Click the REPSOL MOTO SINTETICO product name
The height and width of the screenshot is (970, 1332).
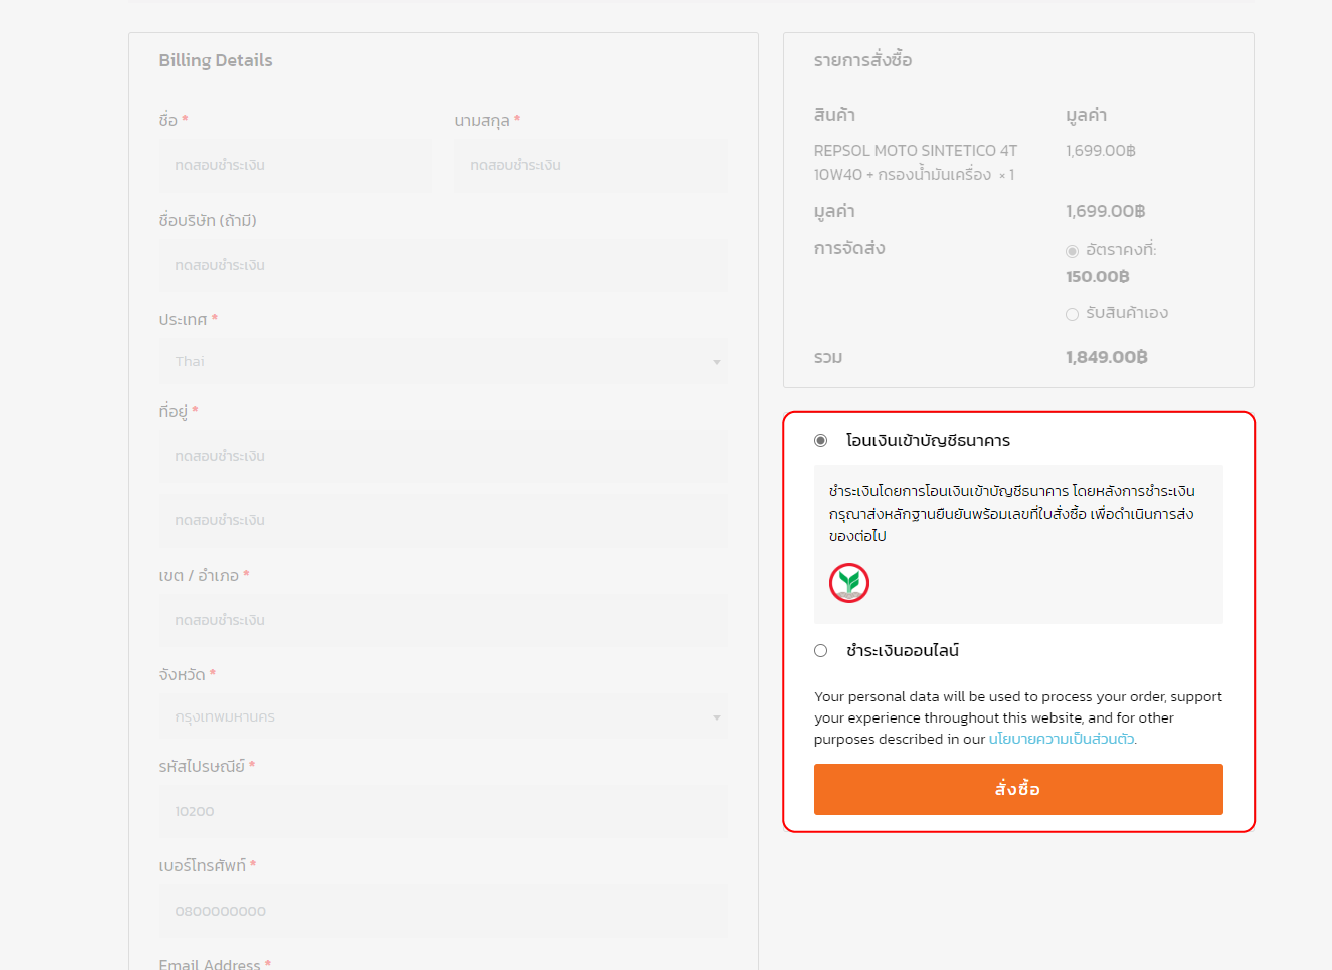[915, 162]
